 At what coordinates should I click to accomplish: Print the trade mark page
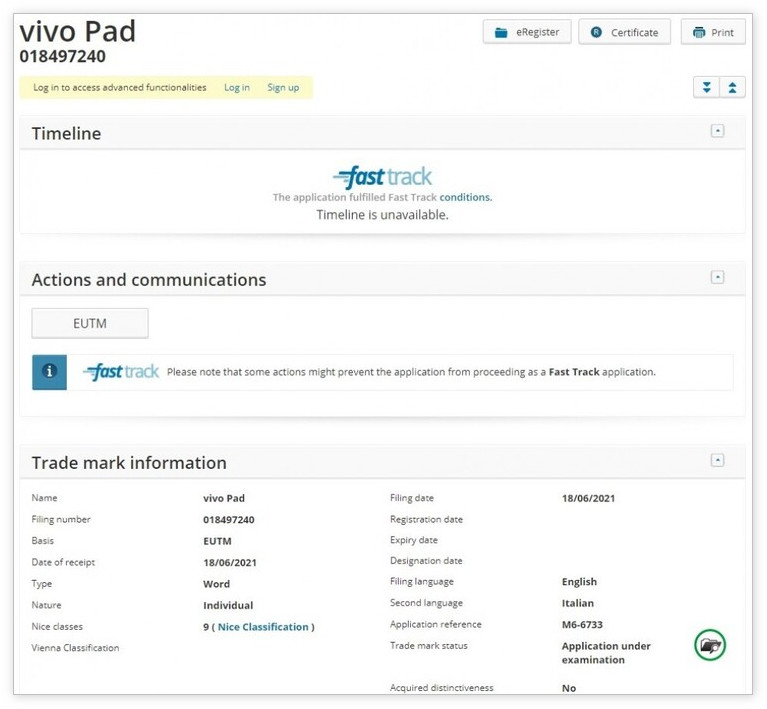[x=712, y=32]
